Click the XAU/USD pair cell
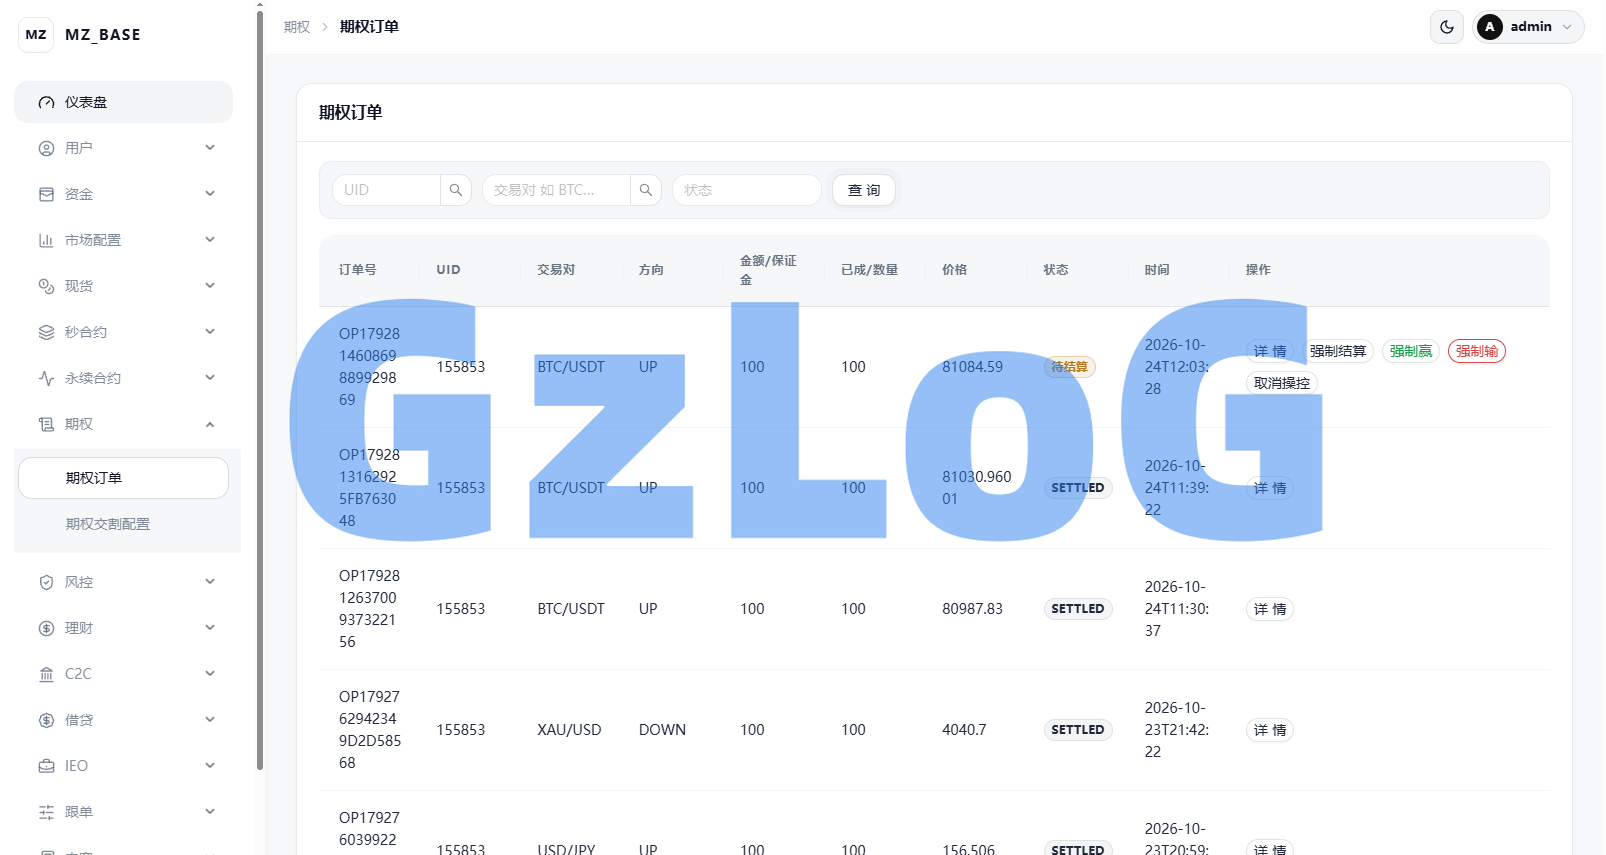This screenshot has width=1606, height=855. click(569, 730)
